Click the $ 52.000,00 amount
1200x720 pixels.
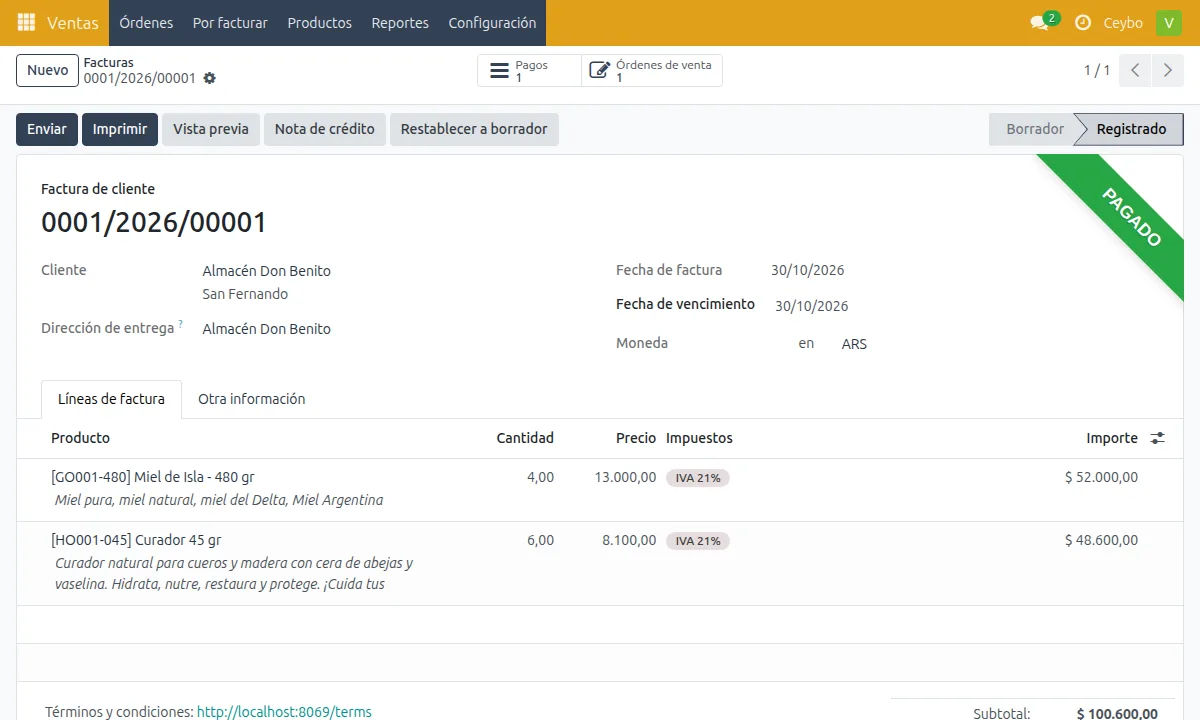tap(1101, 477)
